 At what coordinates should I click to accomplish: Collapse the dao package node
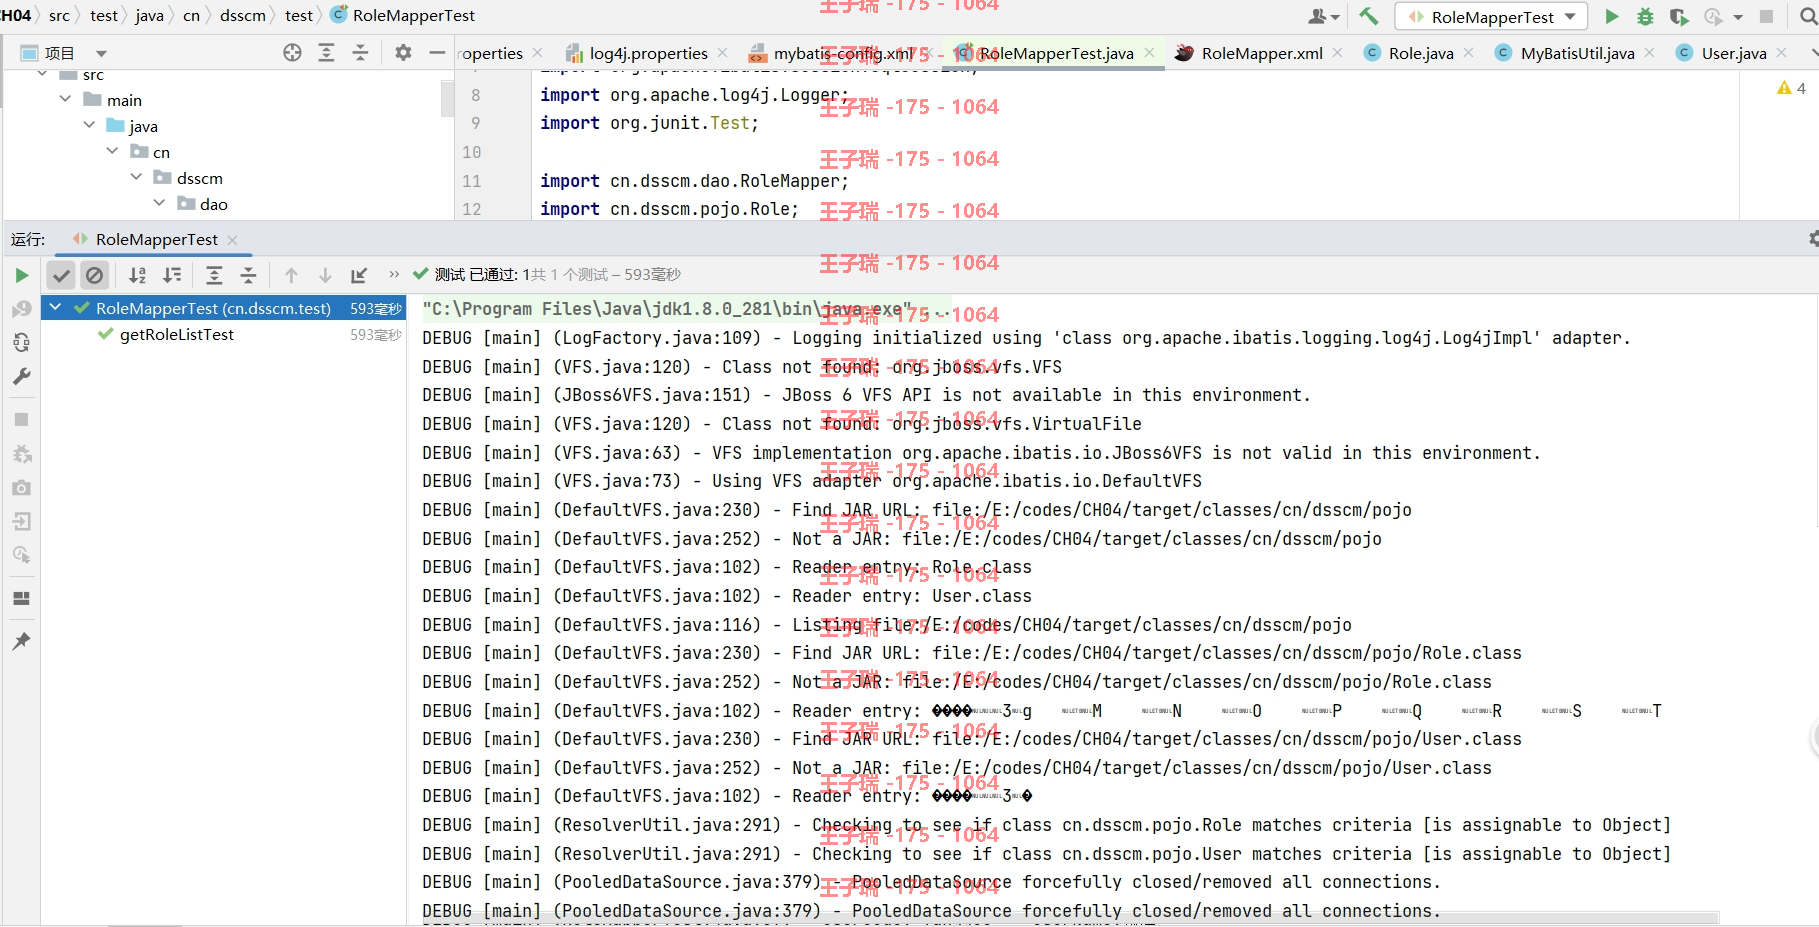[x=159, y=203]
